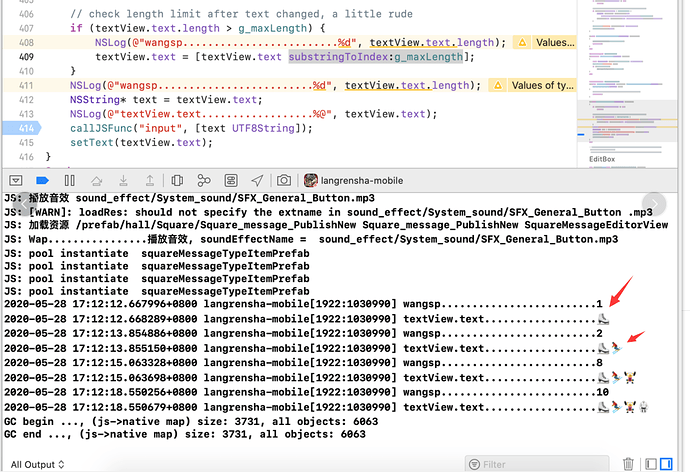The height and width of the screenshot is (472, 690).
Task: Click the first 'pool instantiate' console line
Action: (x=157, y=253)
